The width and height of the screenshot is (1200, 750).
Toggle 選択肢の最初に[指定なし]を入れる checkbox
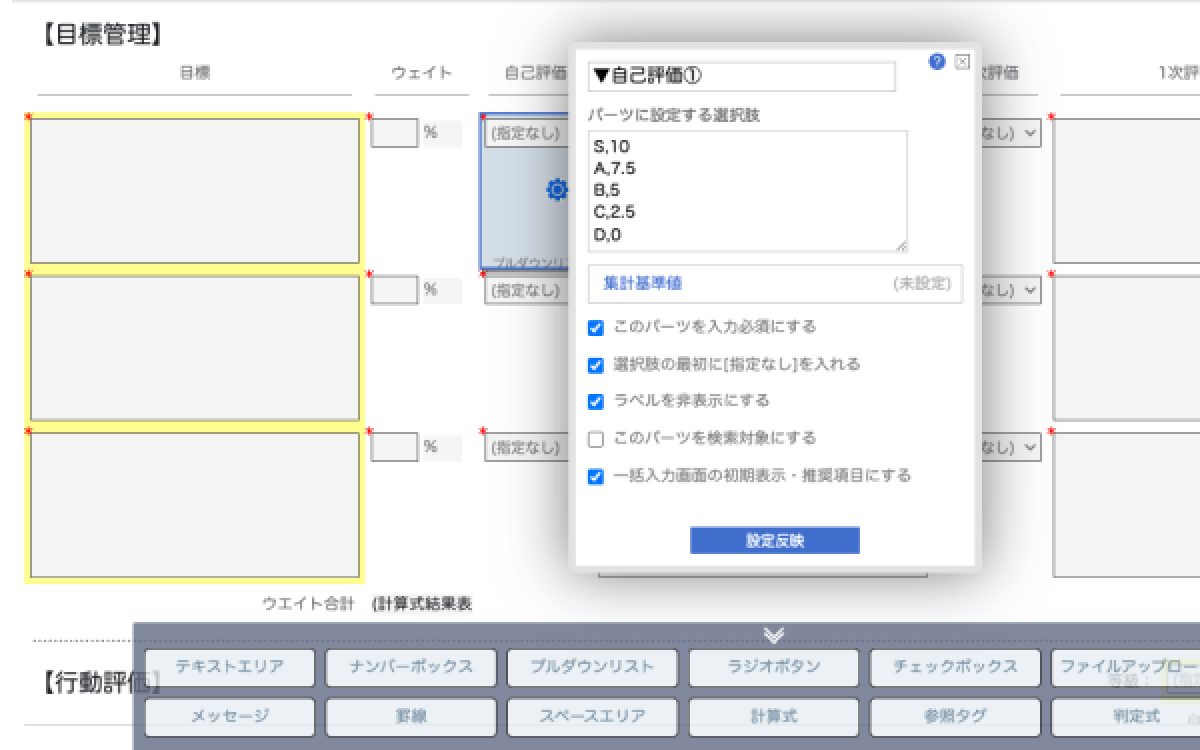[596, 365]
